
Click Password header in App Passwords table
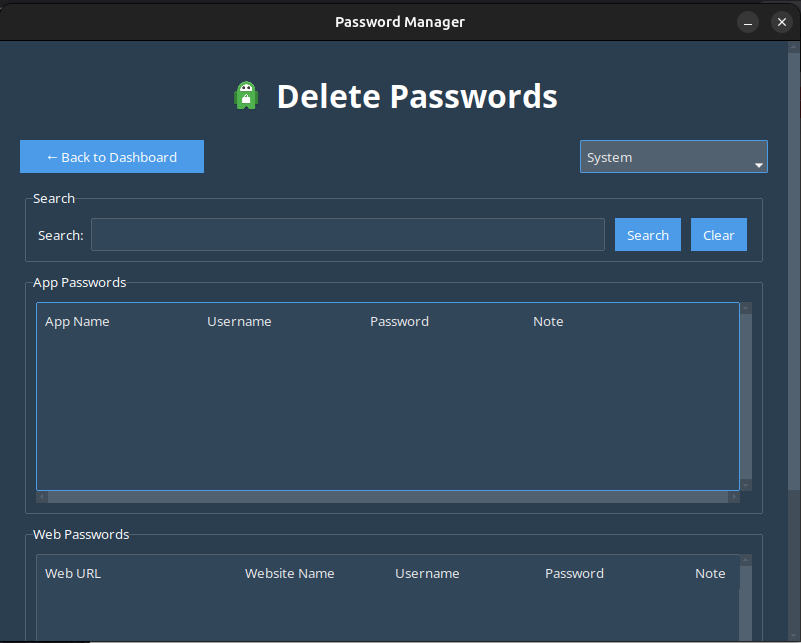tap(399, 321)
